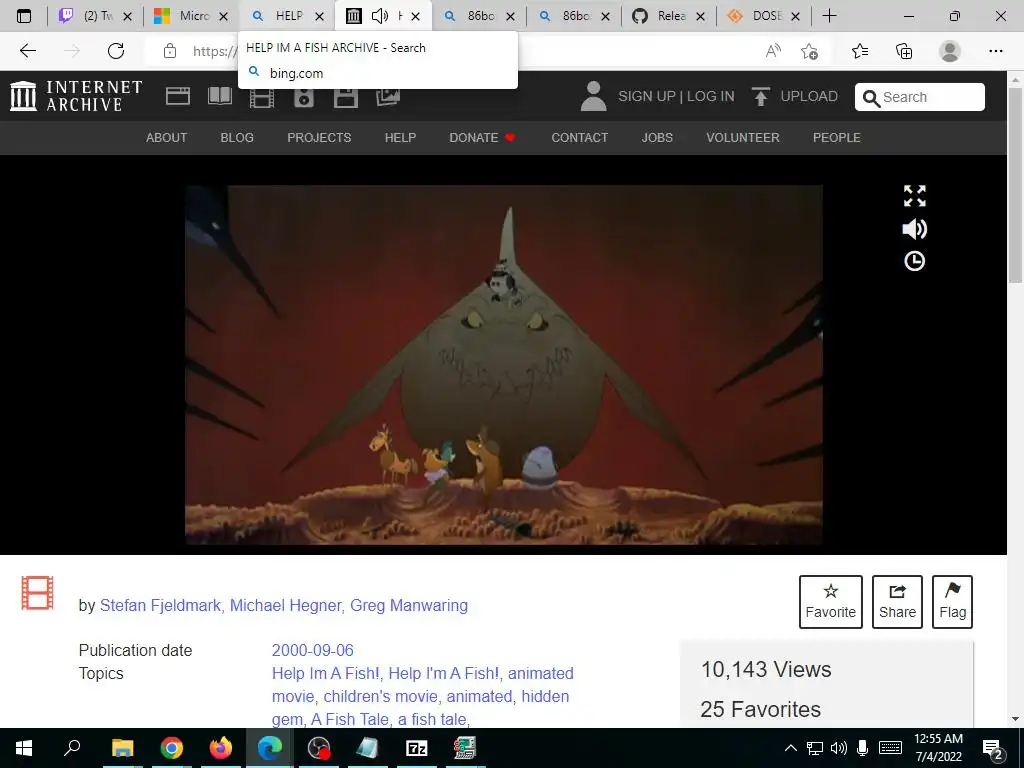Flag this item

click(952, 601)
